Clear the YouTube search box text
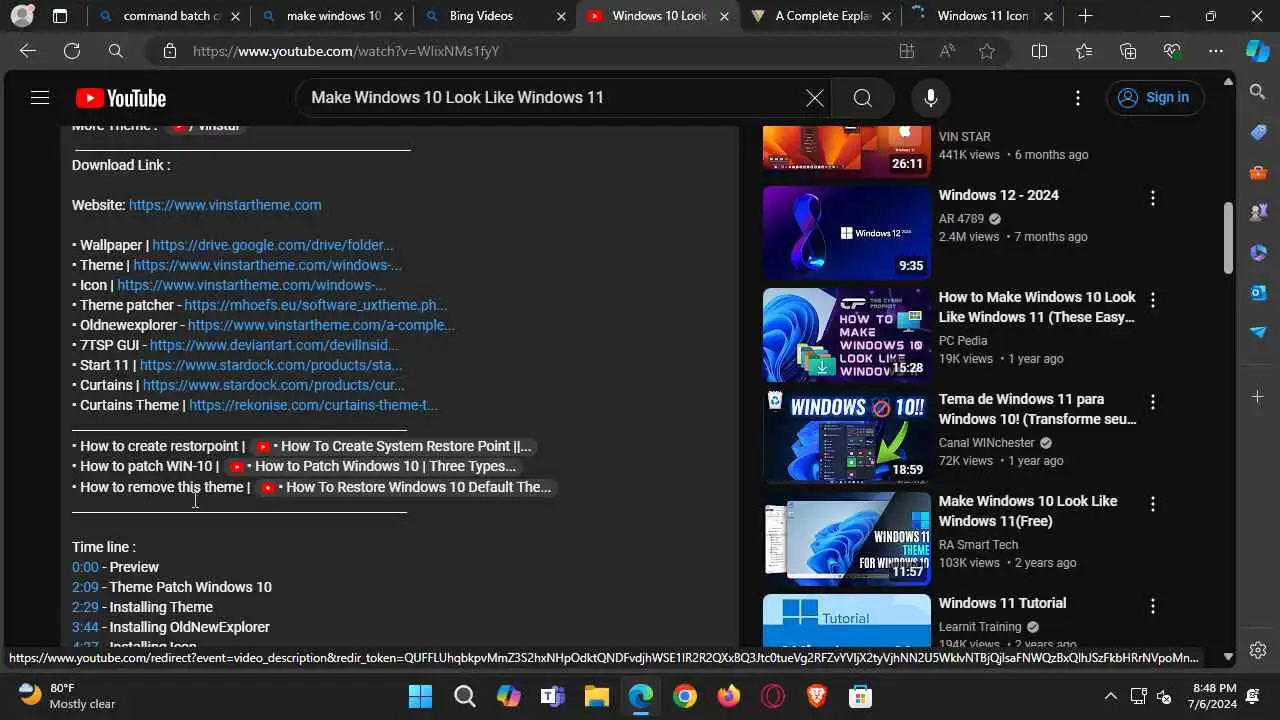The height and width of the screenshot is (720, 1280). 815,98
